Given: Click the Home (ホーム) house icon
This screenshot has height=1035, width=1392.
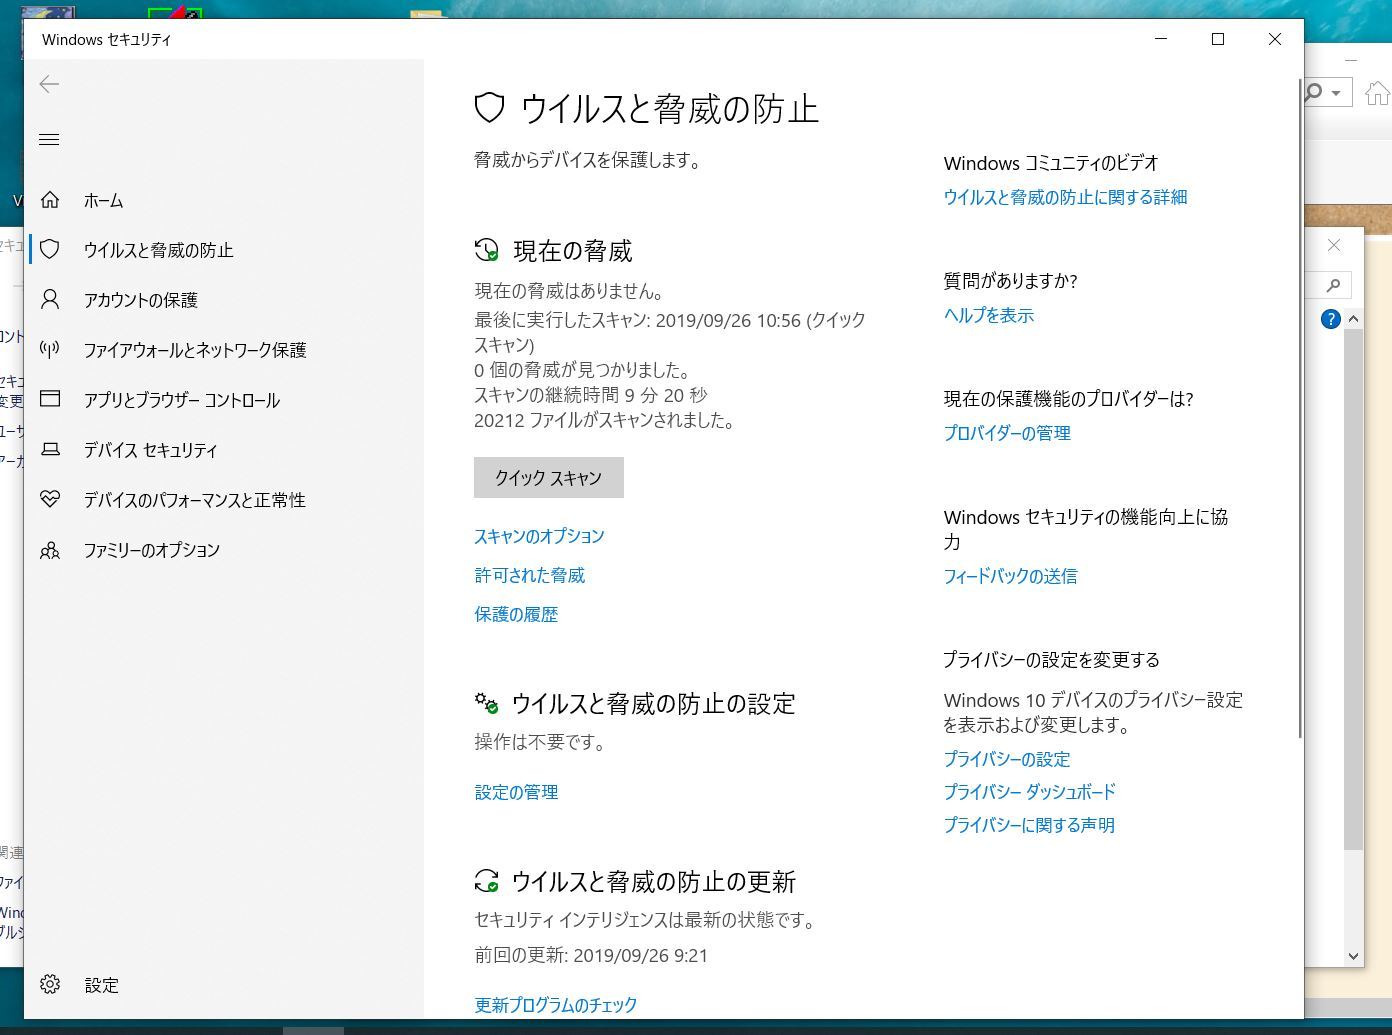Looking at the screenshot, I should 50,200.
